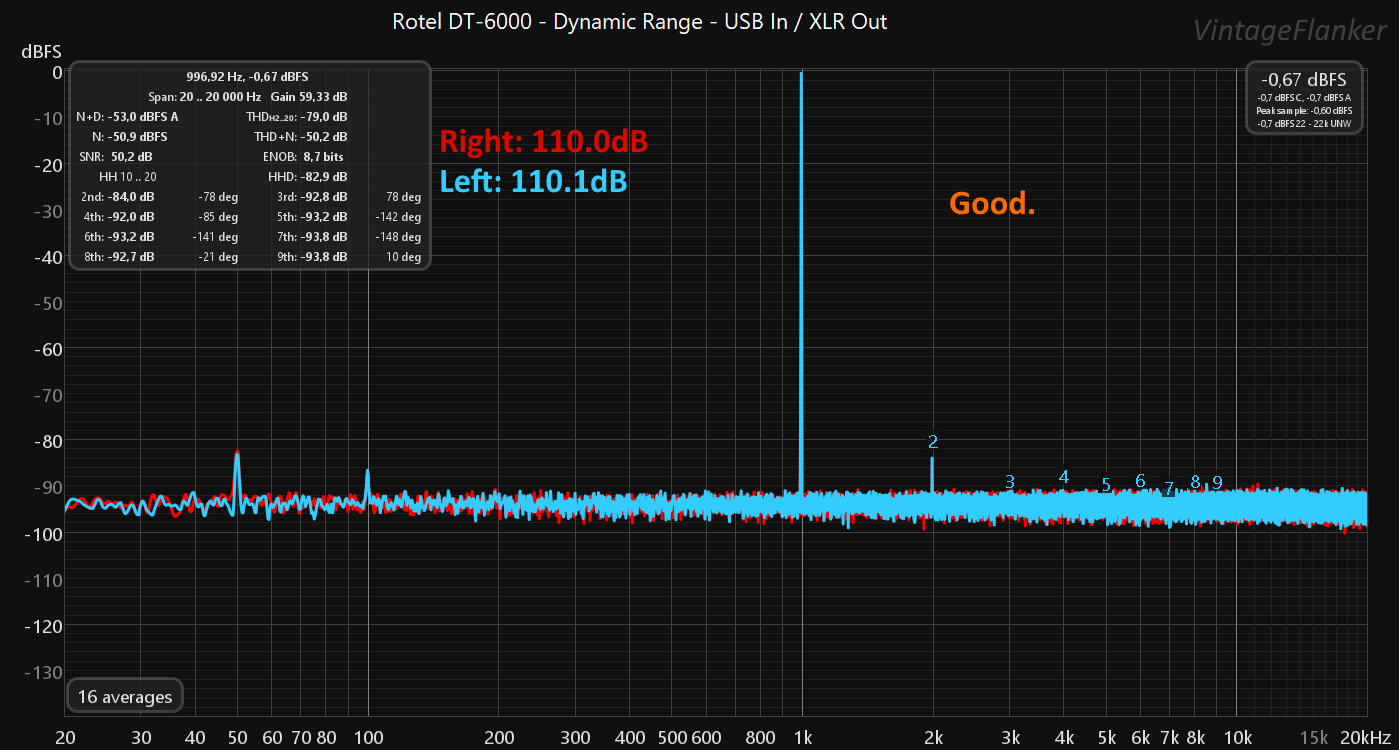The height and width of the screenshot is (750, 1399).
Task: Click the y-axis -90 tick label
Action: click(x=46, y=488)
